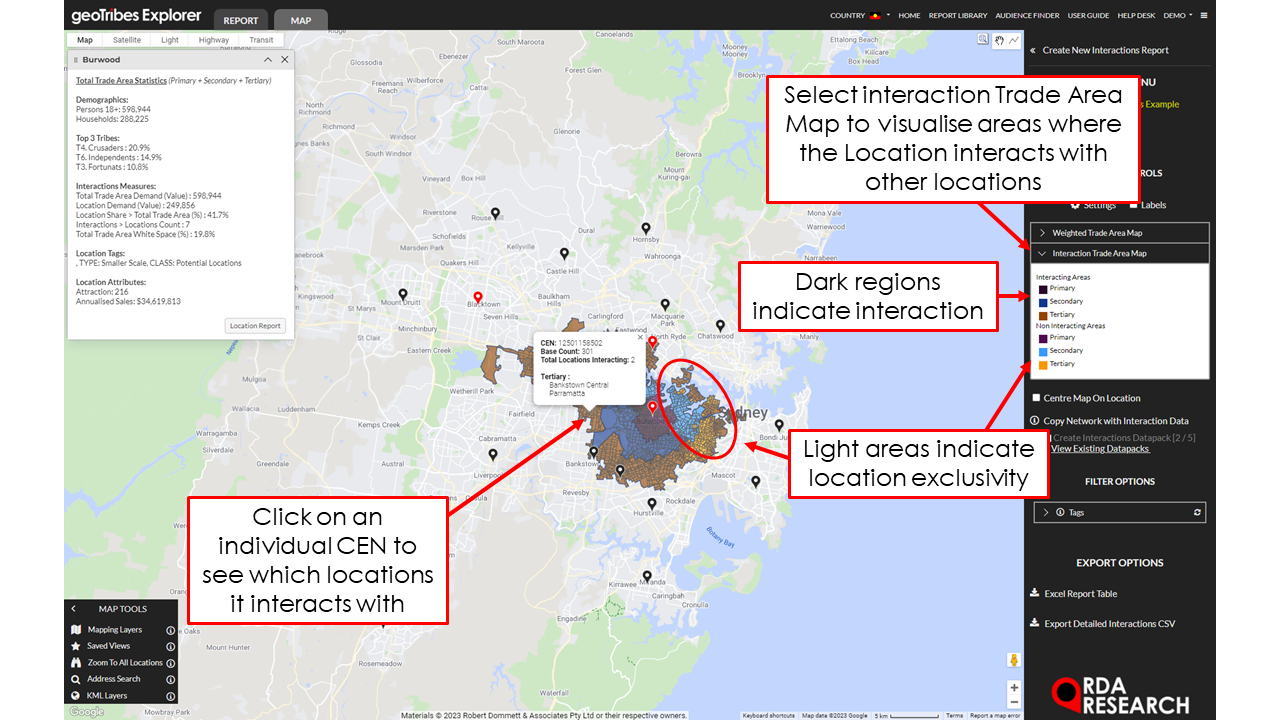This screenshot has width=1280, height=720.
Task: Open the Audience Finder
Action: coord(1027,16)
